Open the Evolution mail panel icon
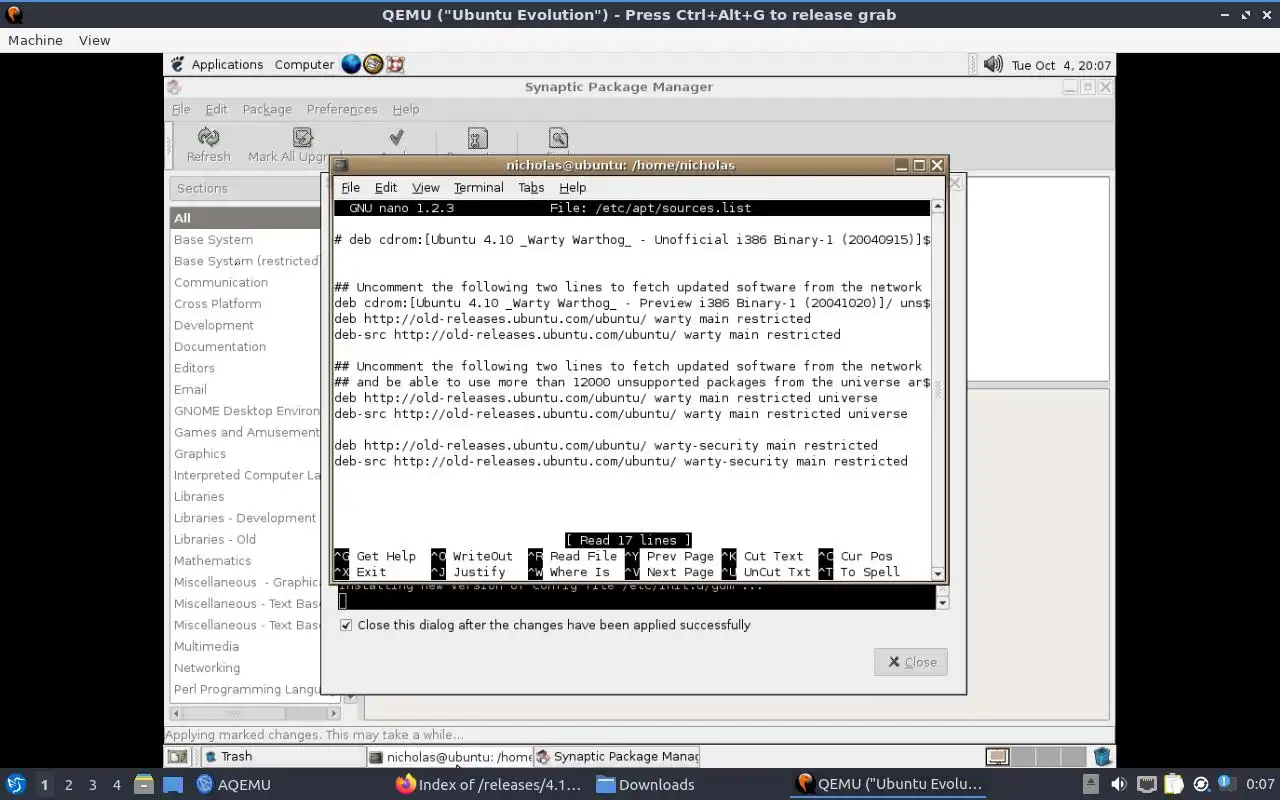Viewport: 1280px width, 800px height. 373,64
